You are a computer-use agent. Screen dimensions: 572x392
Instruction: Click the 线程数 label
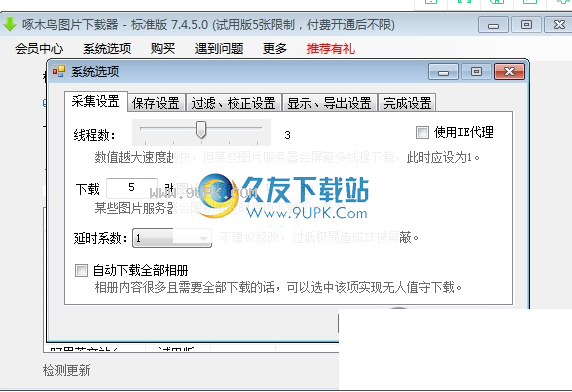[x=94, y=135]
